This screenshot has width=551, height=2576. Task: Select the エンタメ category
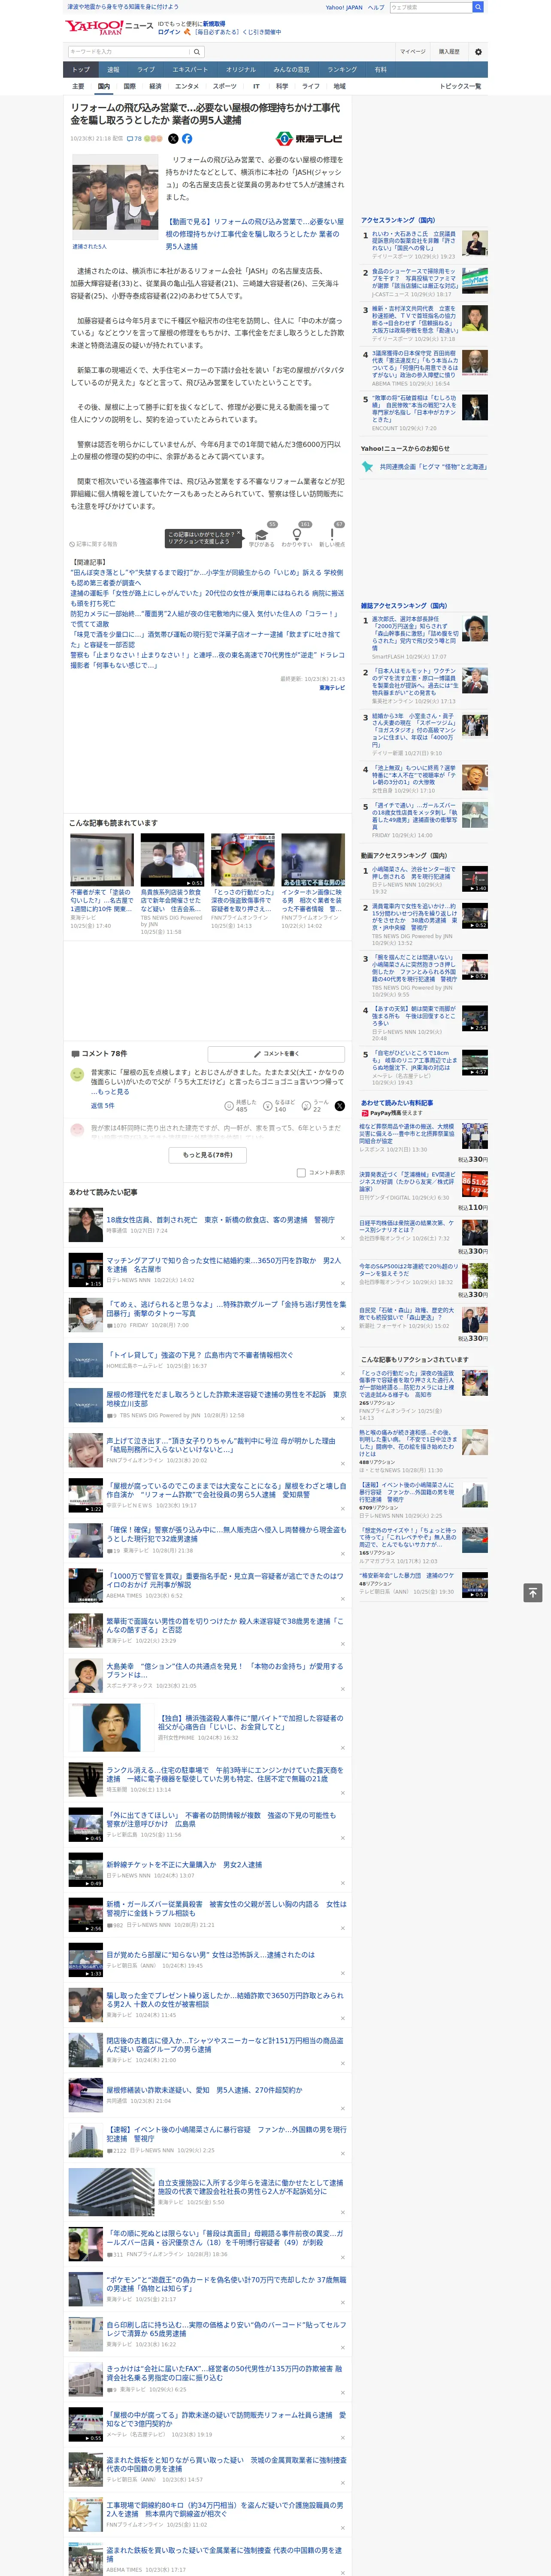187,86
